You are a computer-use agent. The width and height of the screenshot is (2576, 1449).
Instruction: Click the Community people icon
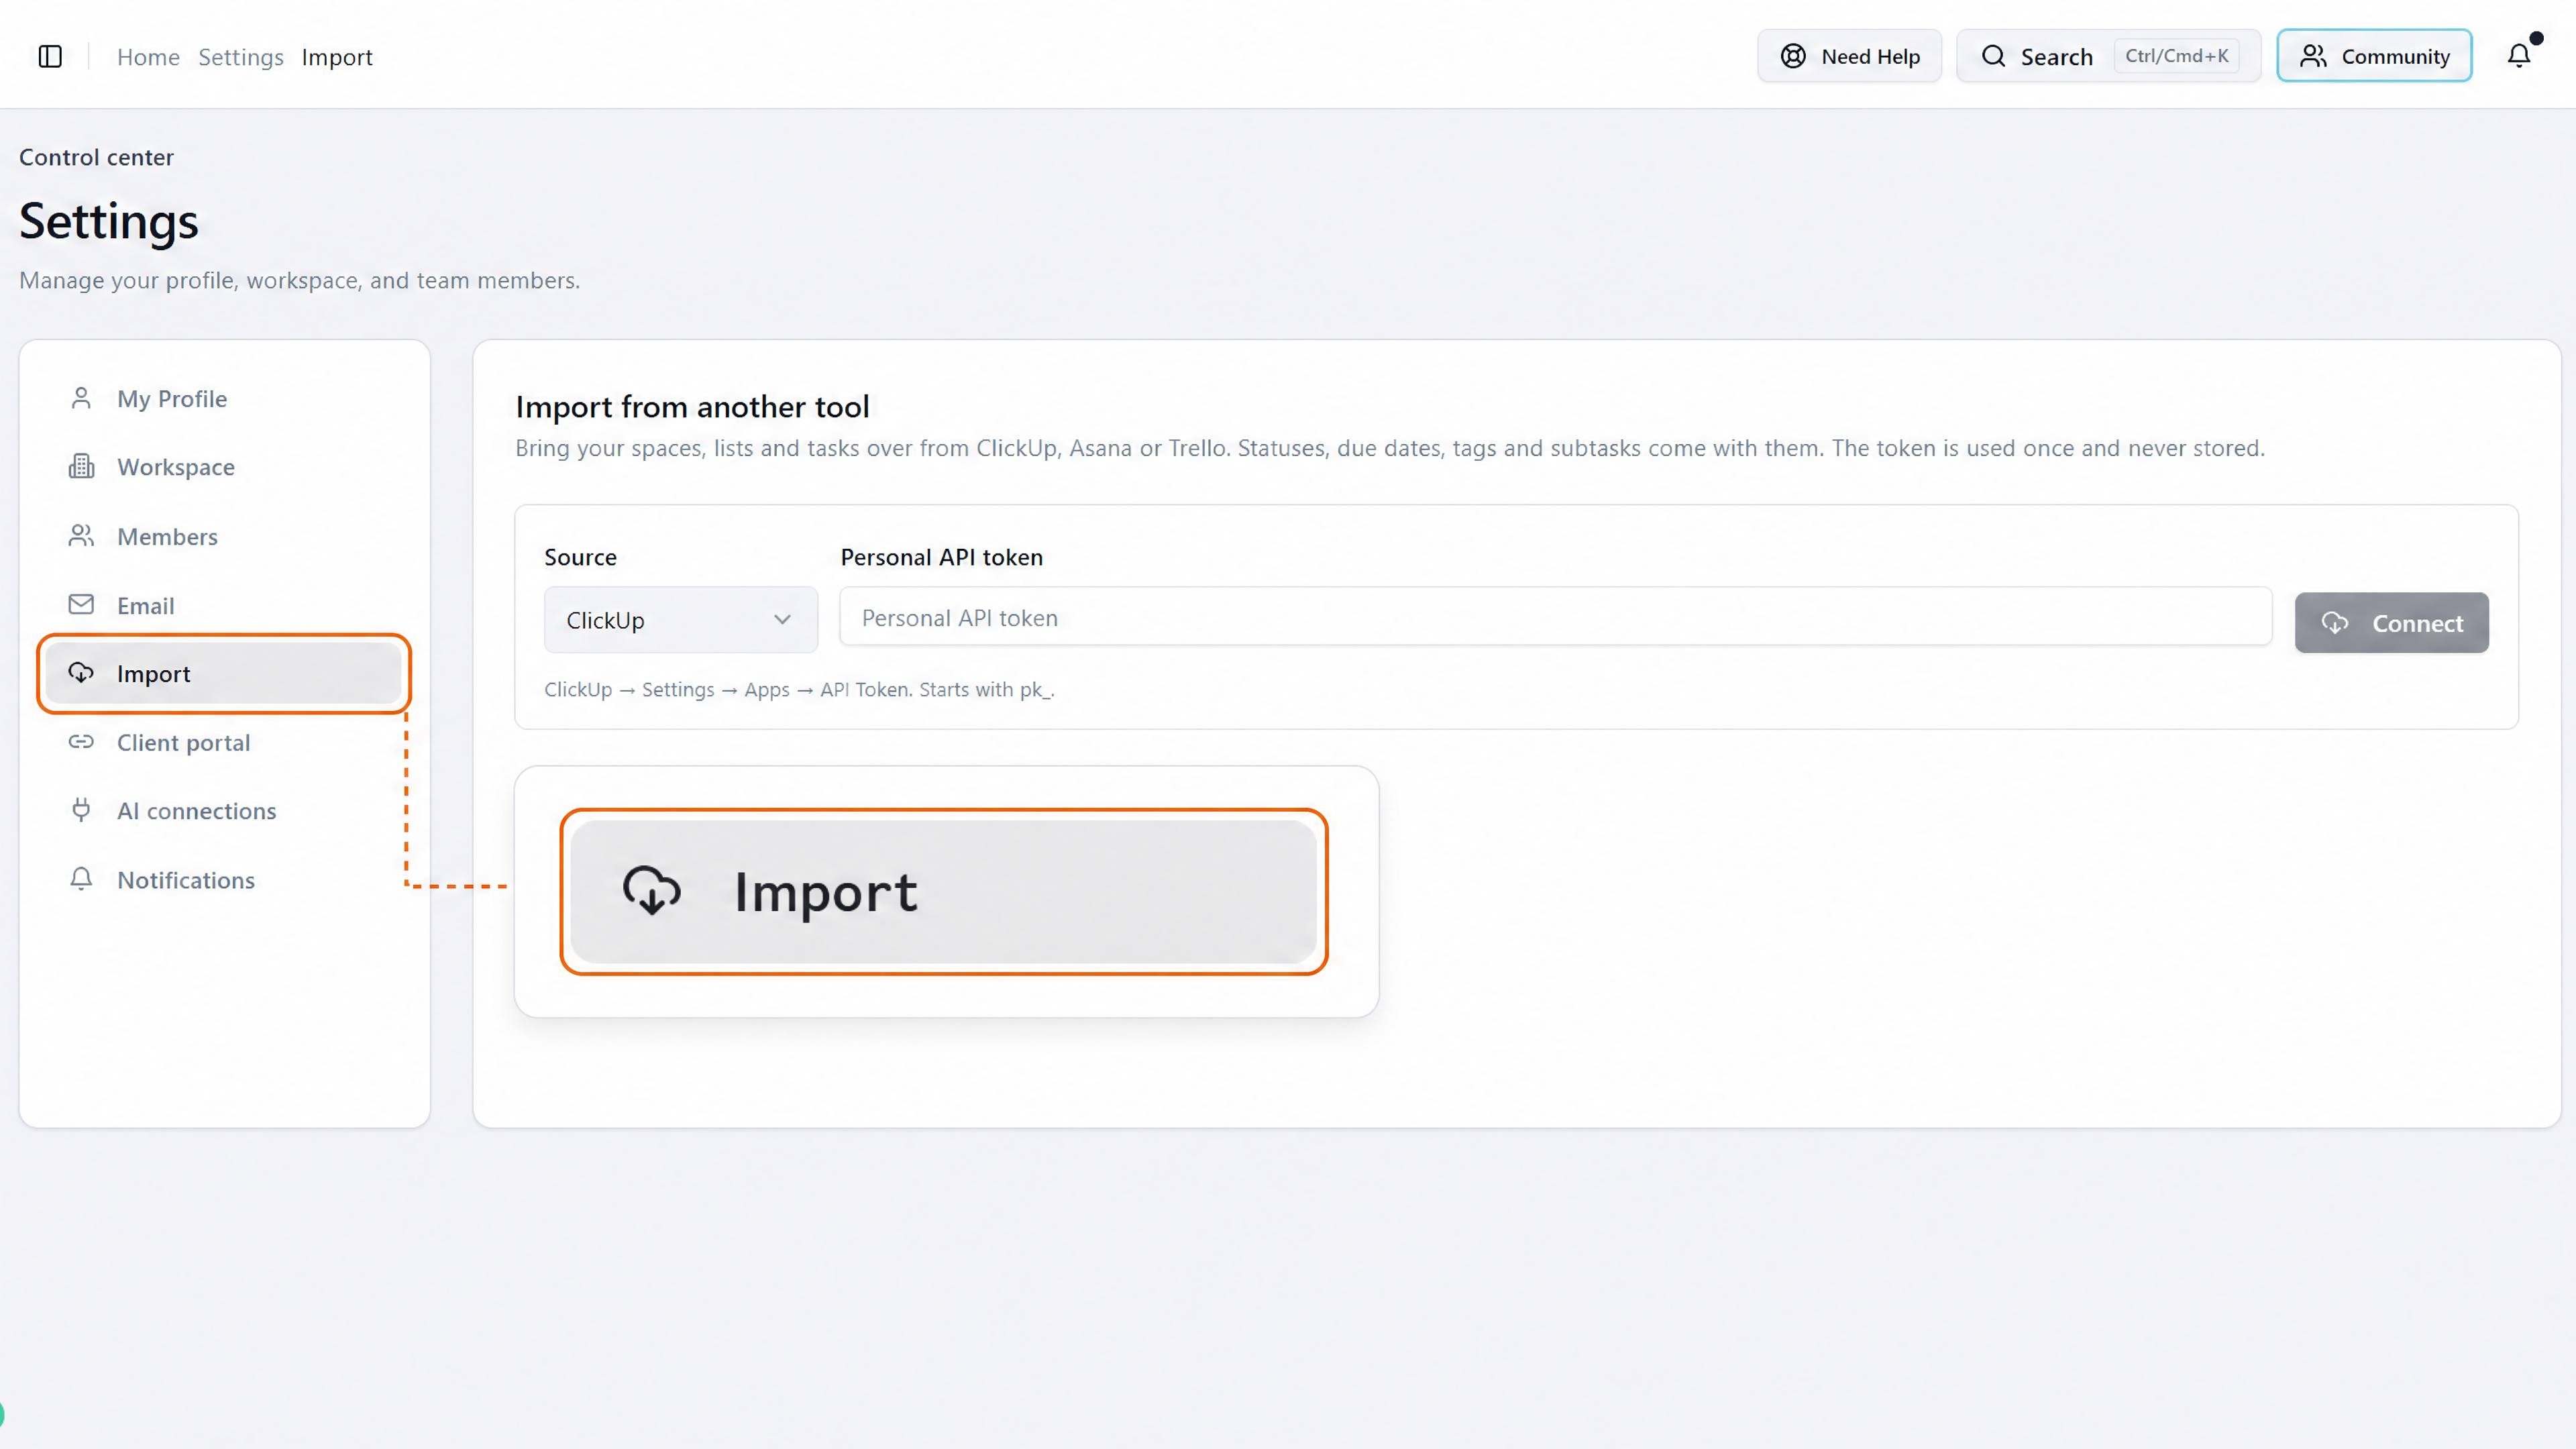2312,56
